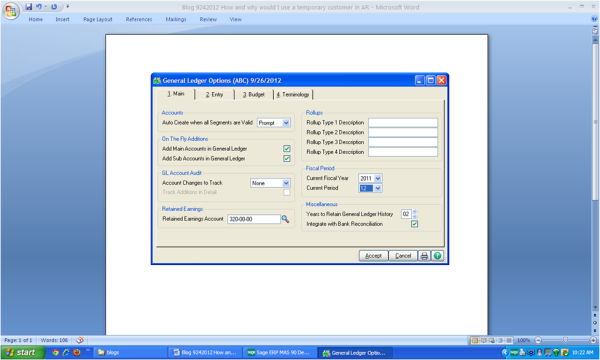Click the zoom in plus button
The height and width of the screenshot is (360, 600).
[x=593, y=340]
